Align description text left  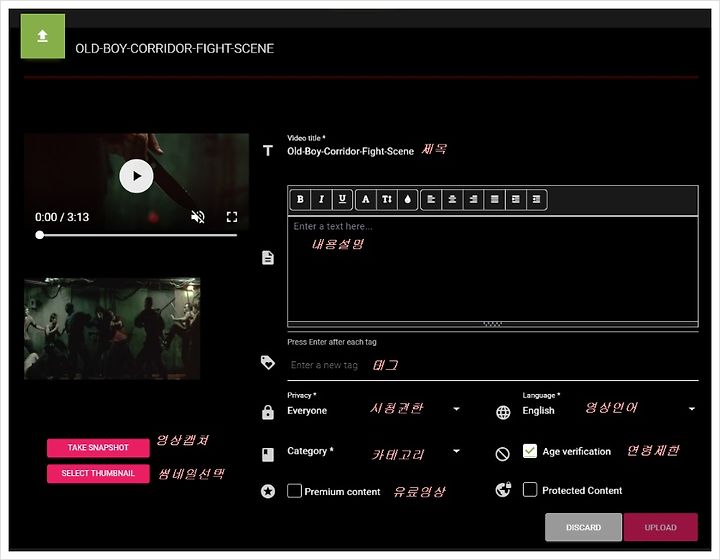(431, 199)
